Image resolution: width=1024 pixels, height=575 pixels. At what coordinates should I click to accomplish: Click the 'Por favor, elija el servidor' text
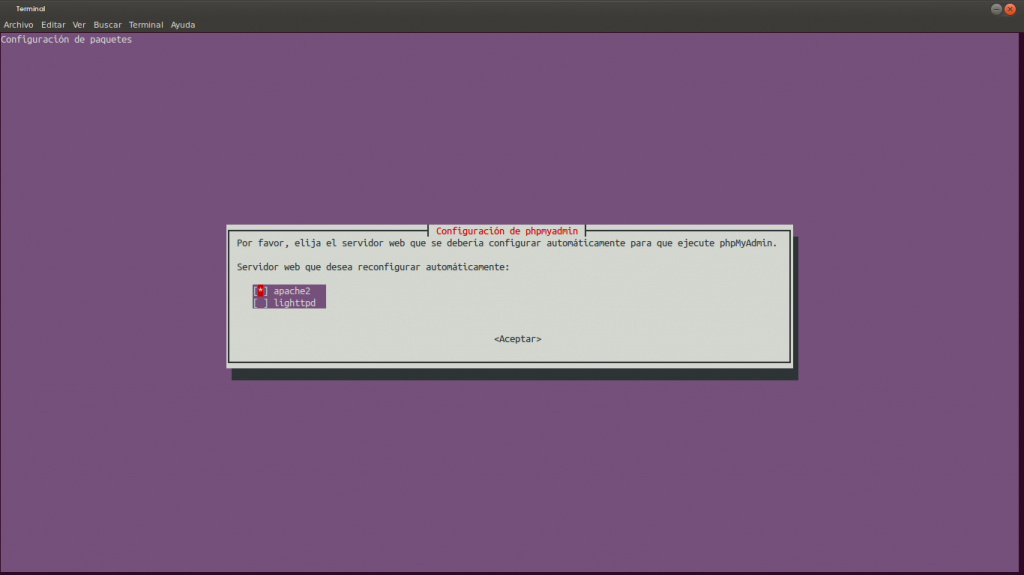tap(507, 243)
